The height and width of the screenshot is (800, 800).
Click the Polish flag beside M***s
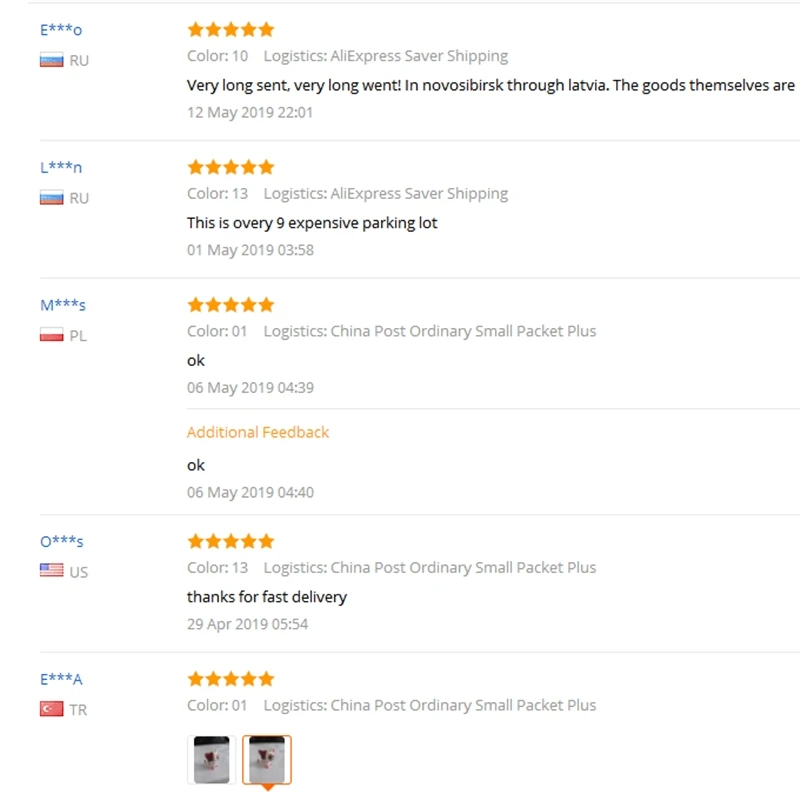pos(51,335)
